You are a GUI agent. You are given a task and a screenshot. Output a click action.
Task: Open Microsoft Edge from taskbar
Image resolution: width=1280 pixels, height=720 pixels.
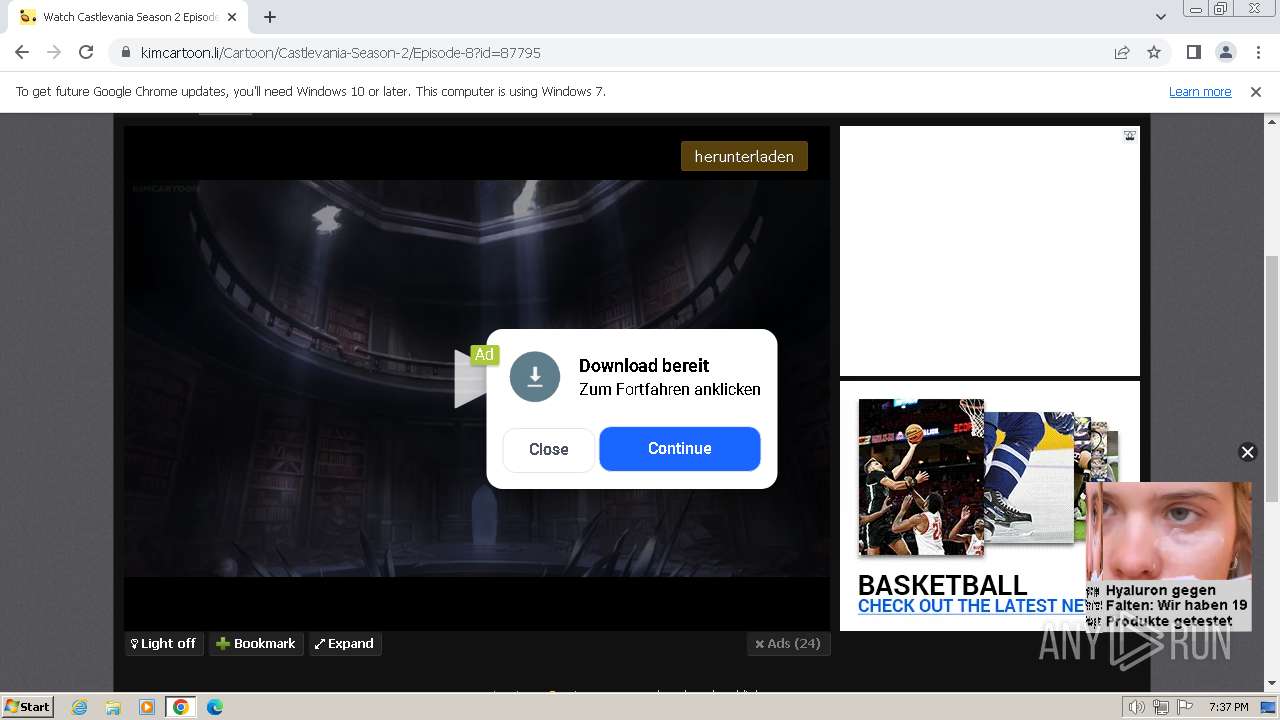click(214, 707)
